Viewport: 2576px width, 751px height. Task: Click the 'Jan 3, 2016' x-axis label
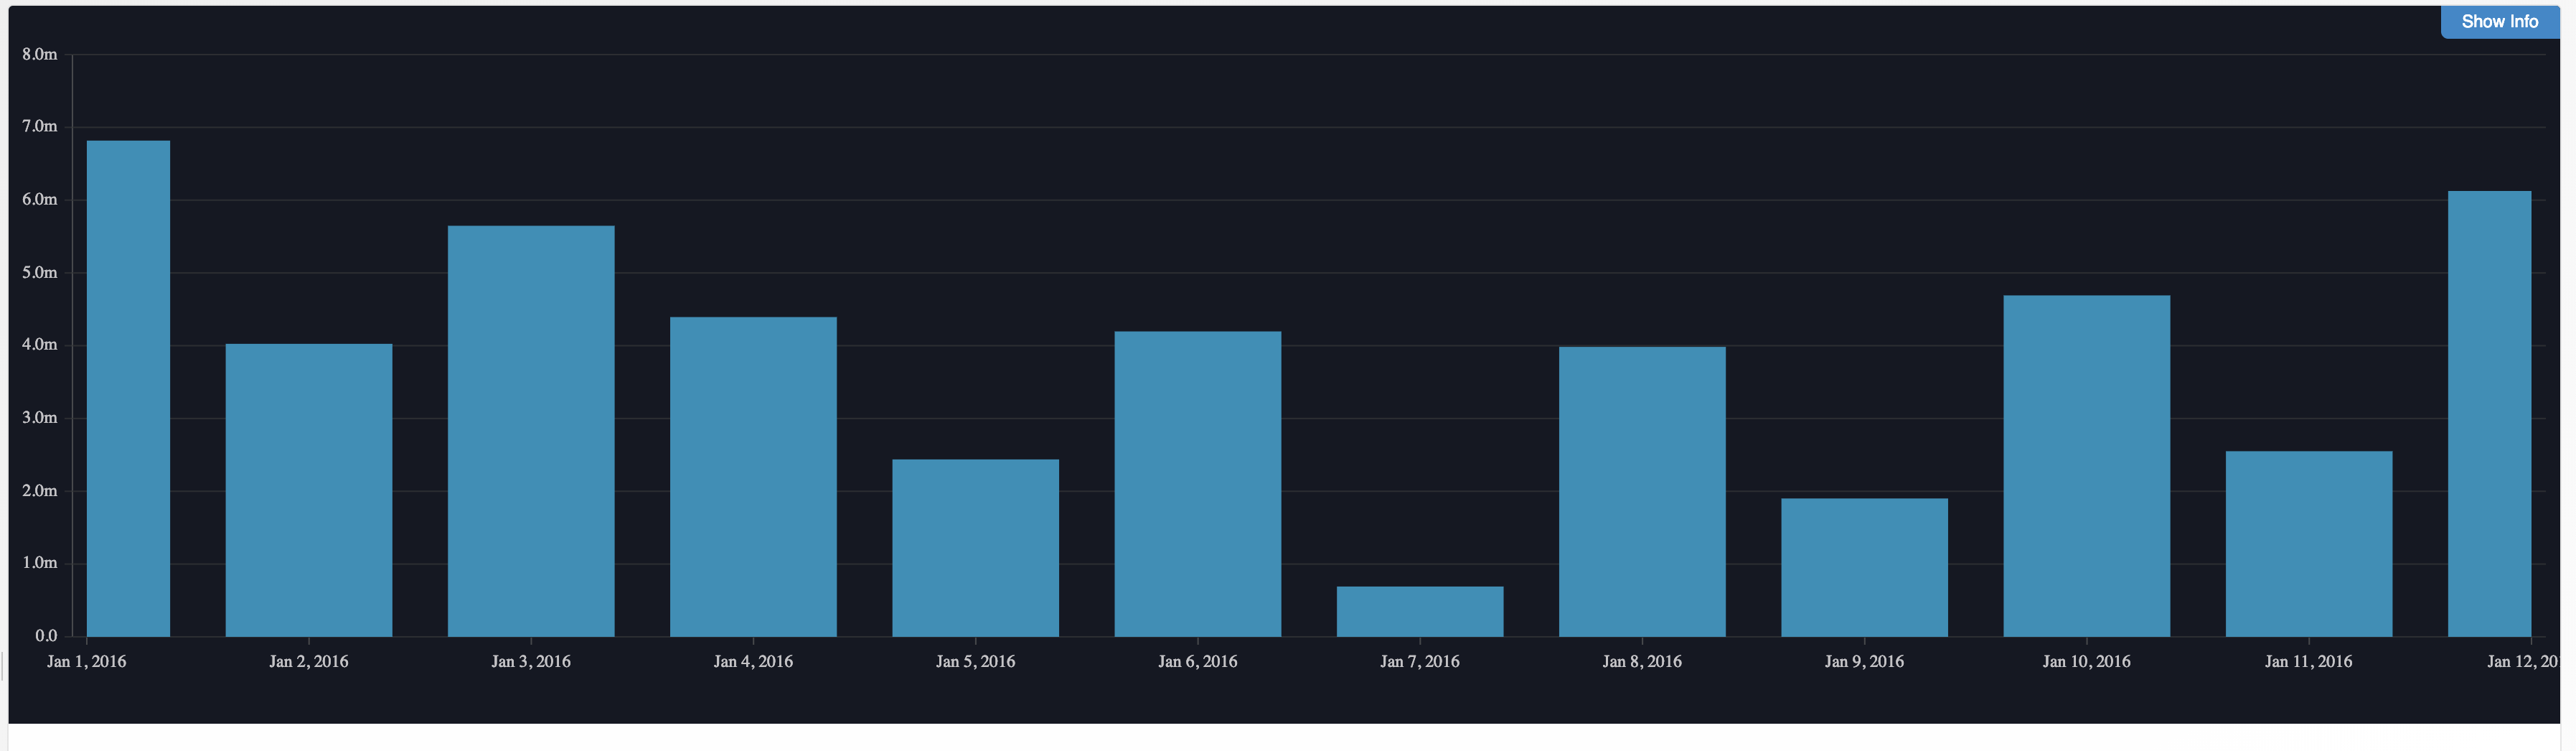(531, 661)
